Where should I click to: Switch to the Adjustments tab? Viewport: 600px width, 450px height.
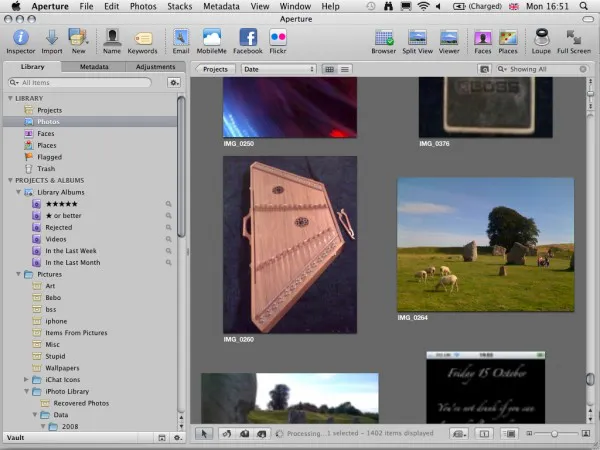[155, 67]
